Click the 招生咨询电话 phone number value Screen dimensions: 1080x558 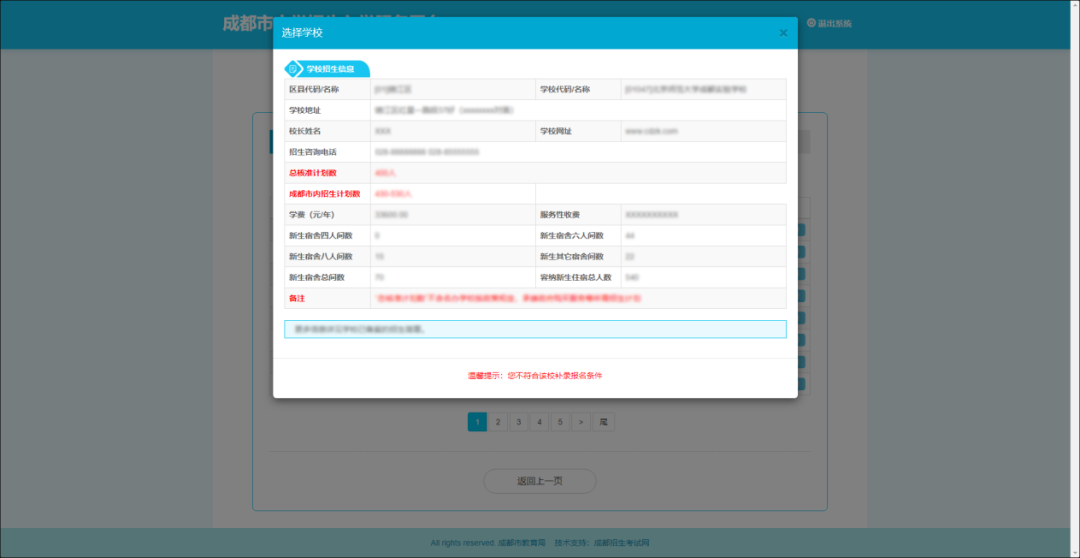pyautogui.click(x=427, y=152)
